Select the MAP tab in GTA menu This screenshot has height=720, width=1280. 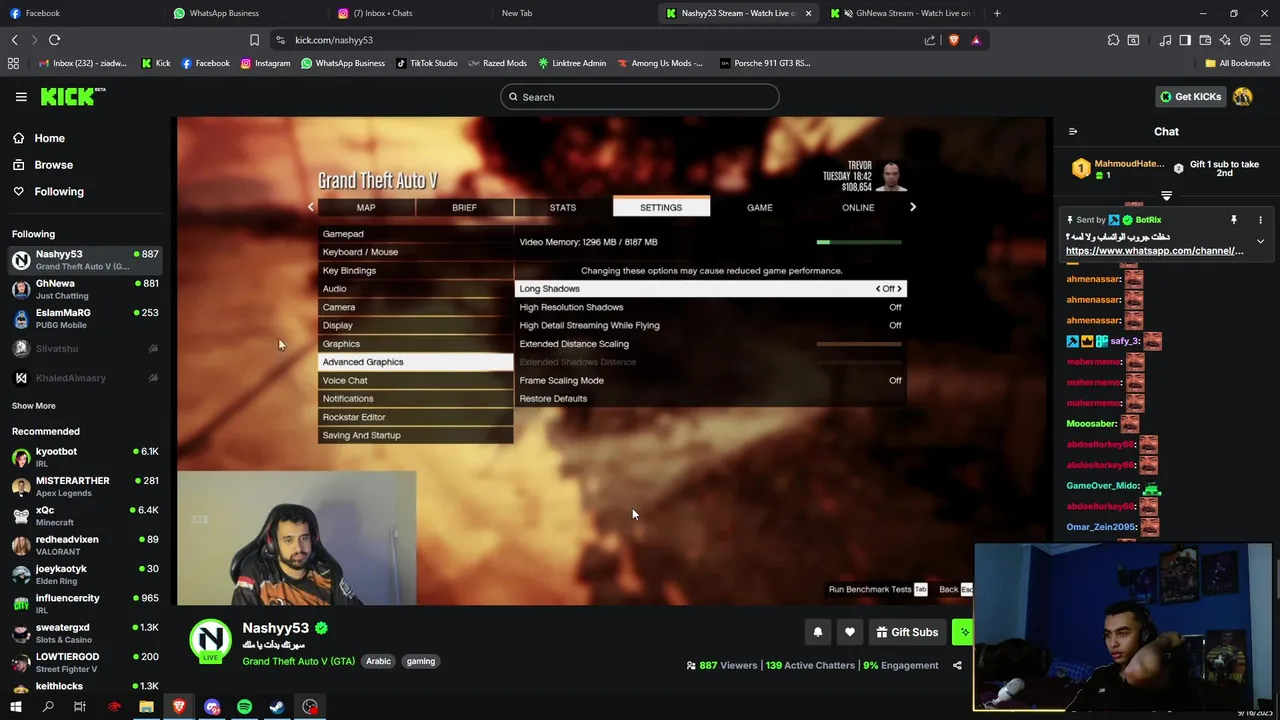[x=366, y=207]
